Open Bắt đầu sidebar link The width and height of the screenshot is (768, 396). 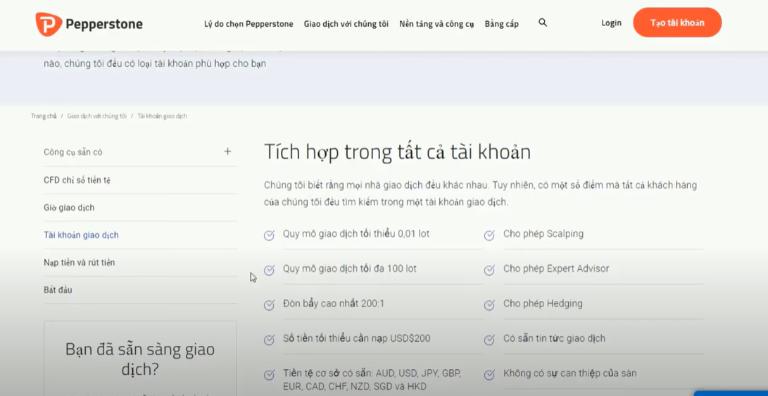58,290
